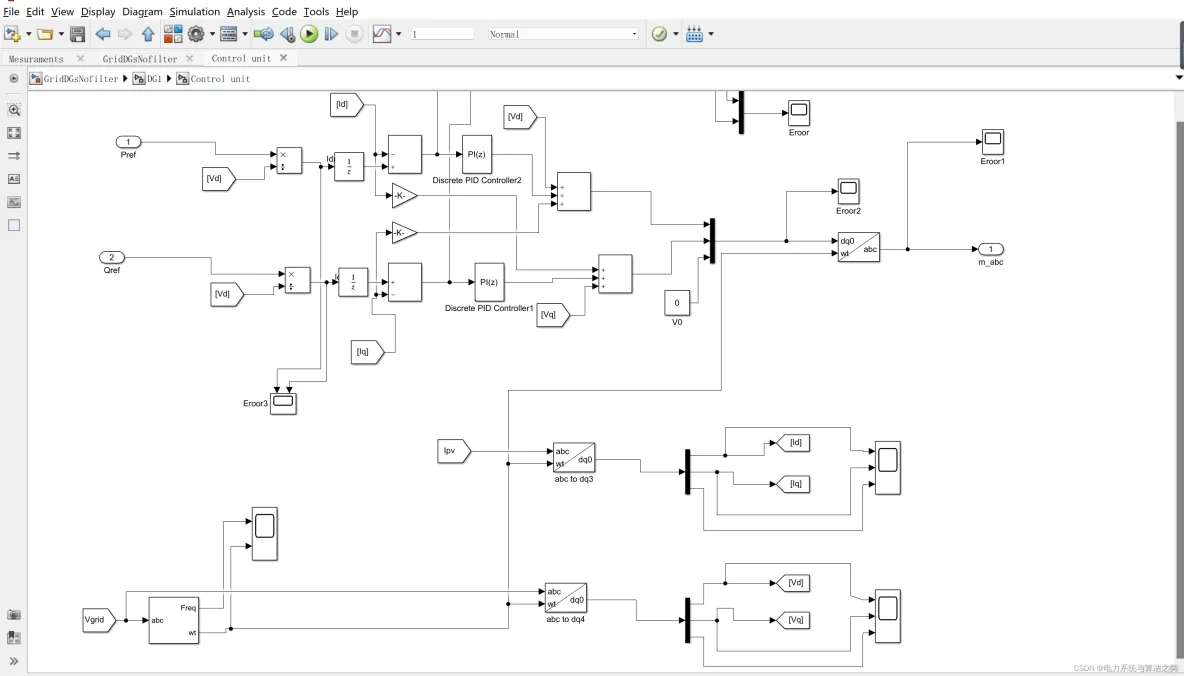Open the Library Browser icon
Screen dimensions: 1184x676
[173, 34]
